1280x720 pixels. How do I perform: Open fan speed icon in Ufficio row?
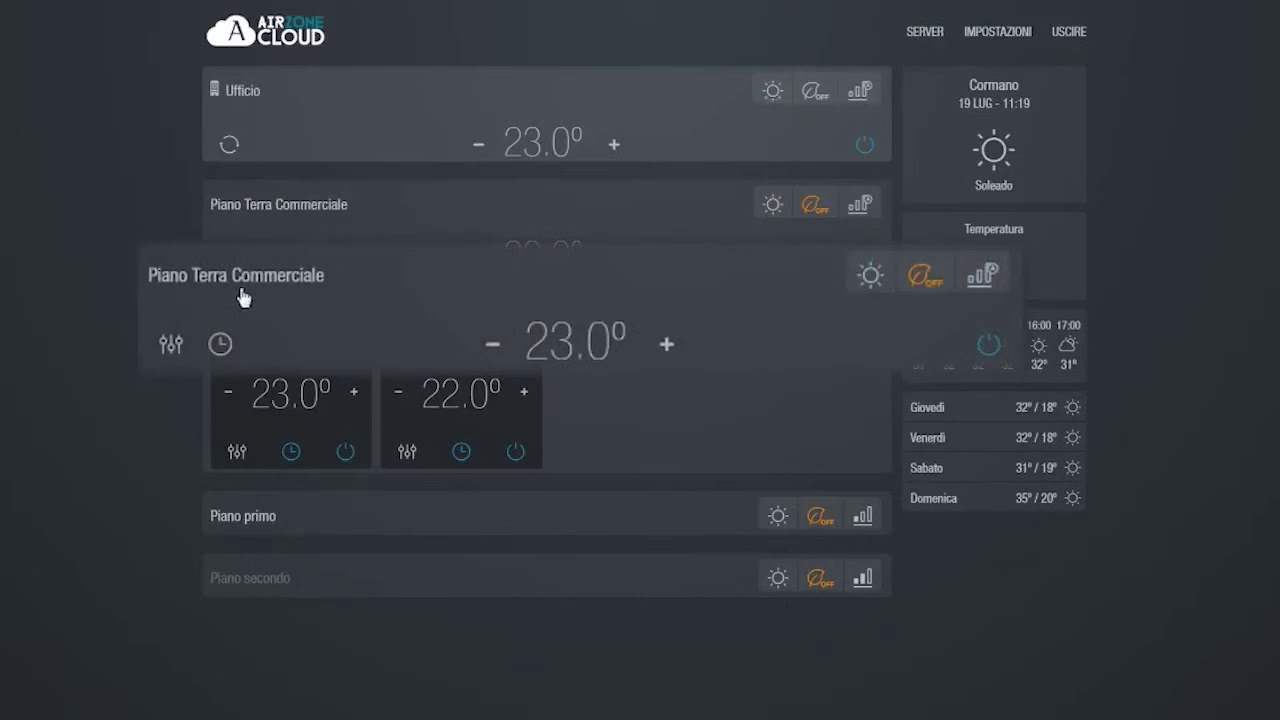(x=860, y=91)
